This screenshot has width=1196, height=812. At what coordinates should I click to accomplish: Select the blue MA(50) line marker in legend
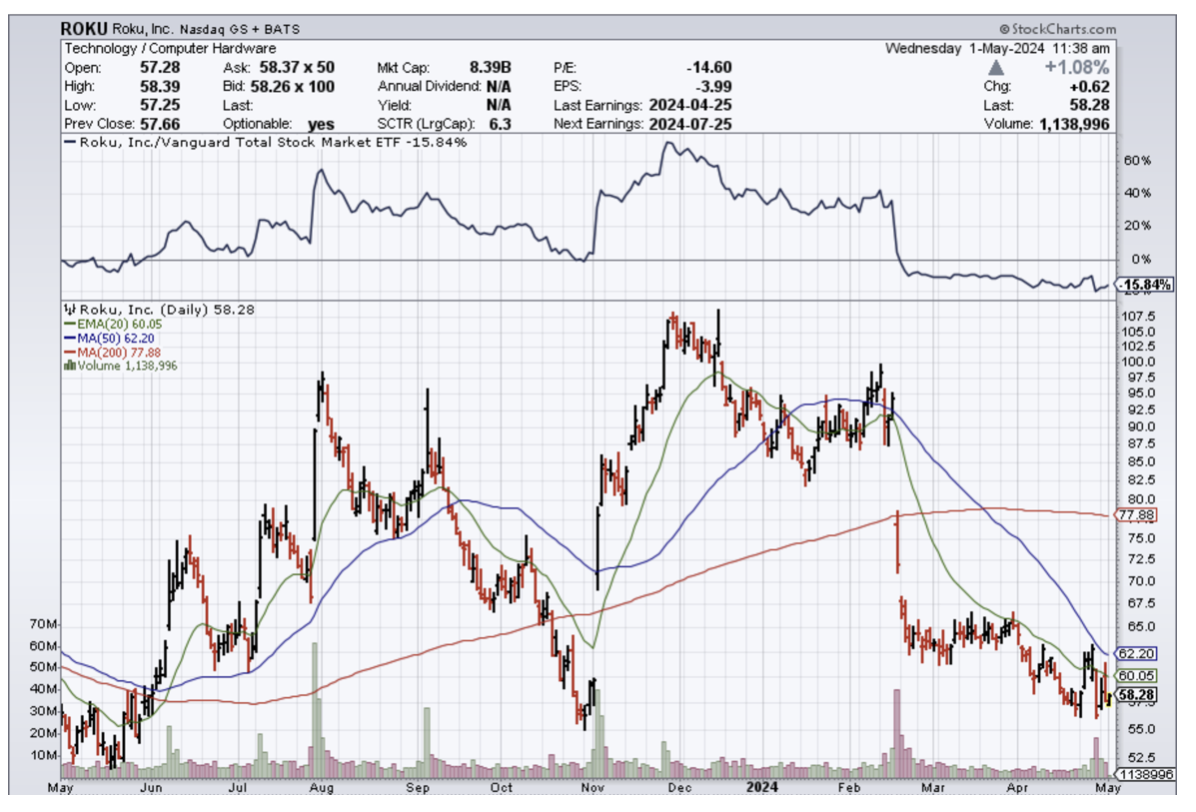[x=69, y=339]
